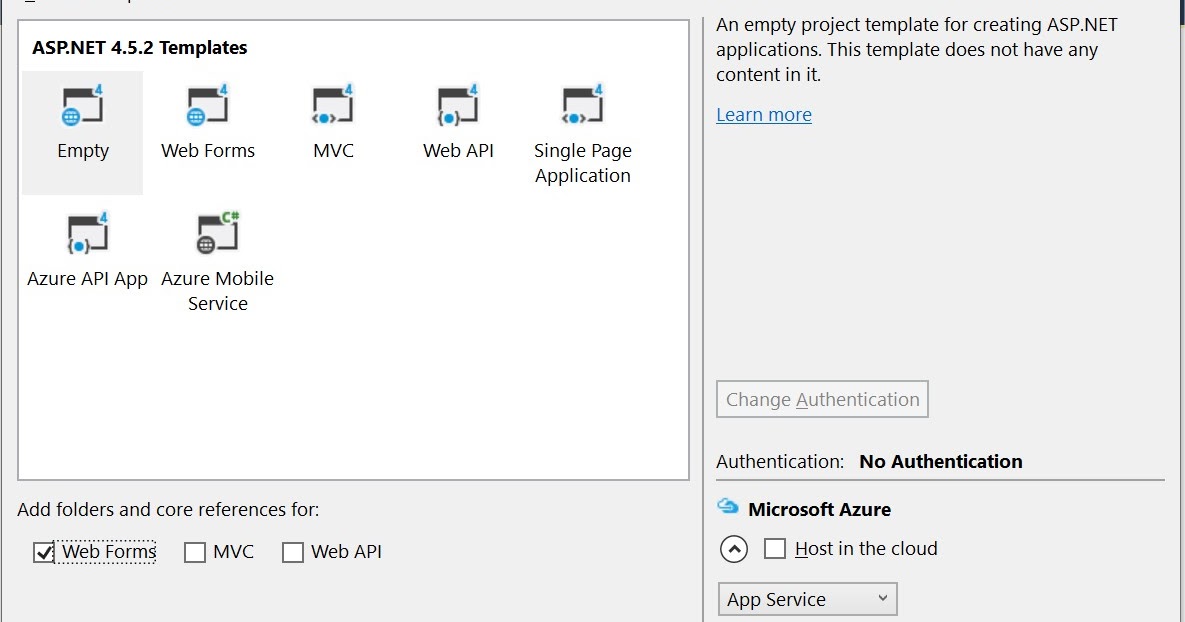Uncheck the Web Forms checkbox
1185x622 pixels.
tap(44, 552)
